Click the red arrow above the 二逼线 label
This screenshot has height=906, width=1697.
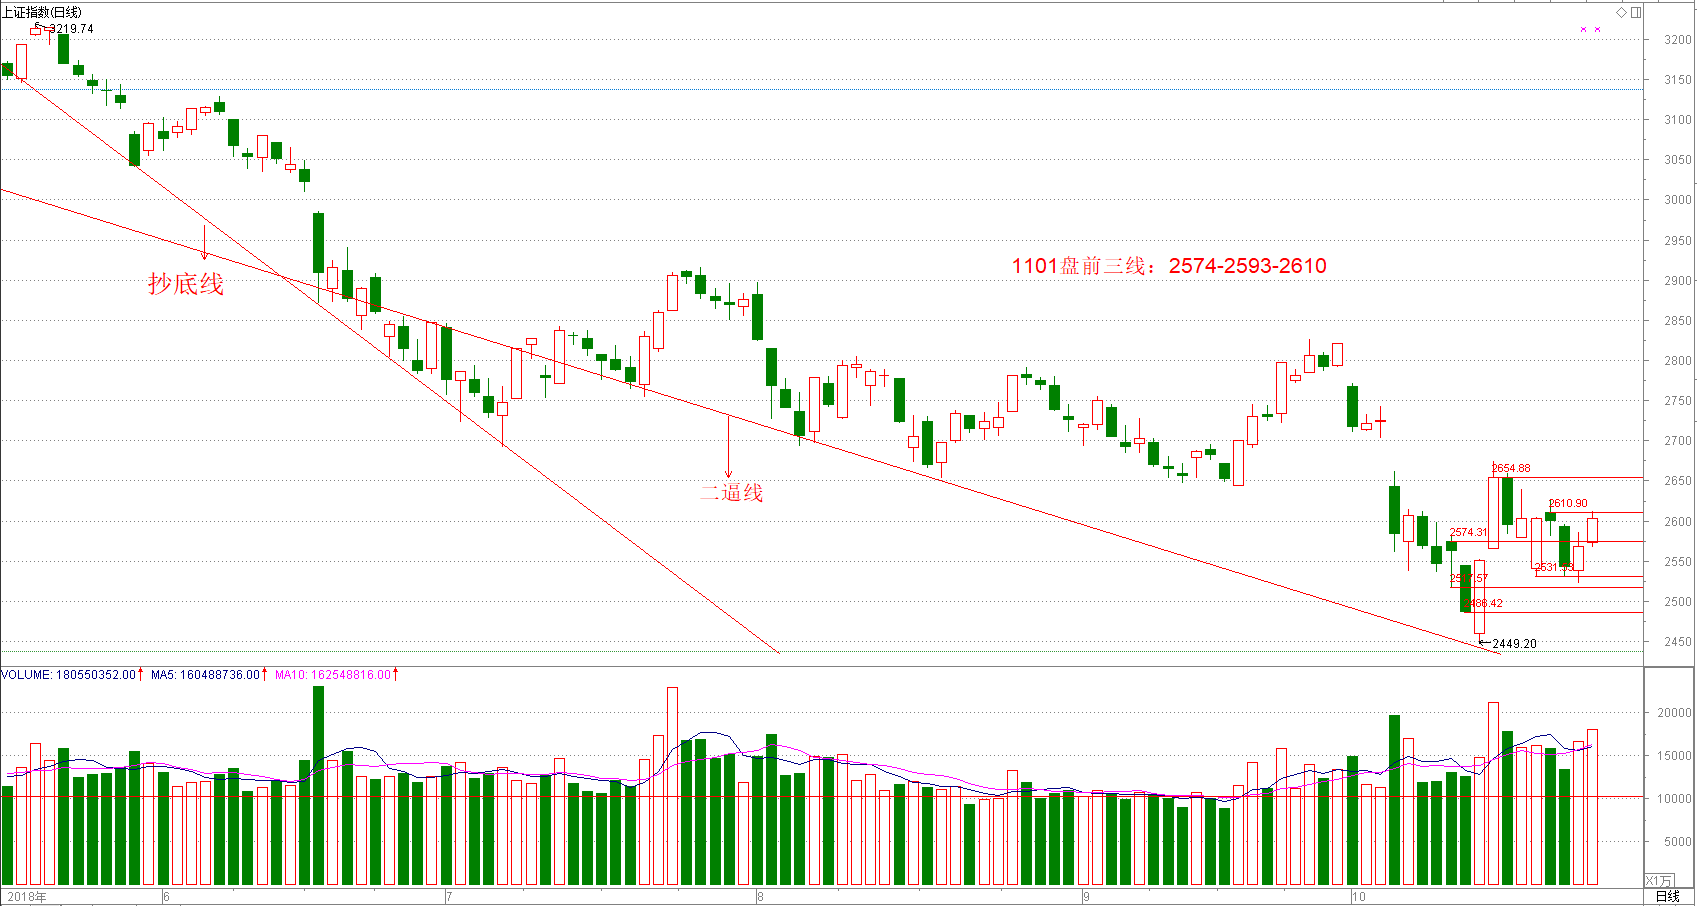(728, 447)
